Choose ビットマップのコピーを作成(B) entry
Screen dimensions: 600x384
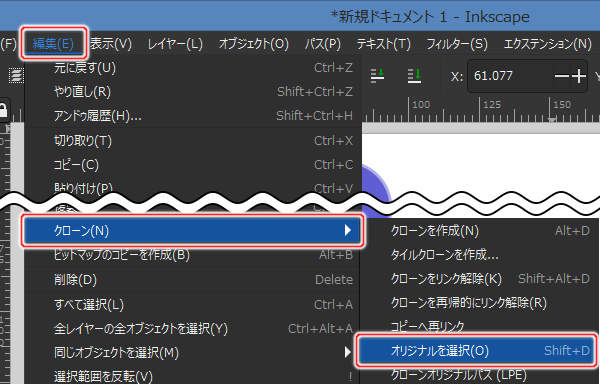coord(193,255)
